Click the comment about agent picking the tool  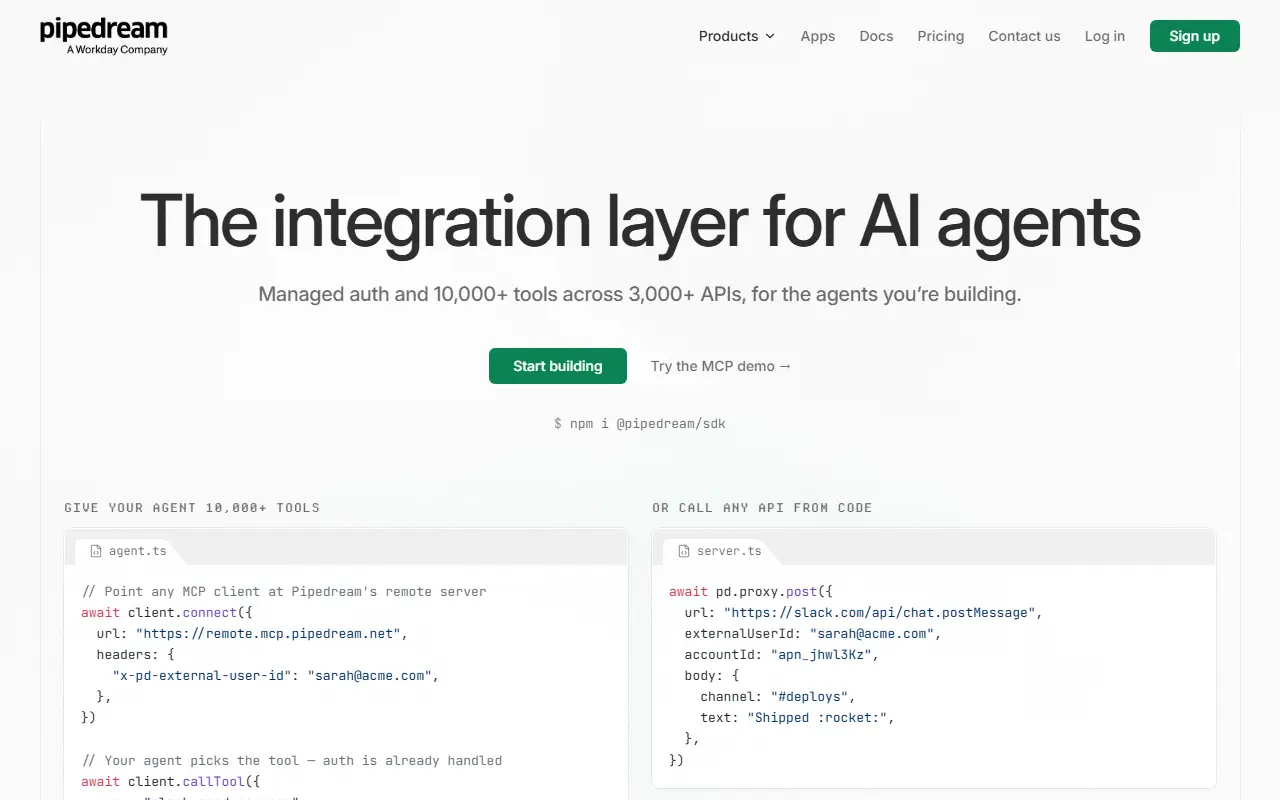292,760
